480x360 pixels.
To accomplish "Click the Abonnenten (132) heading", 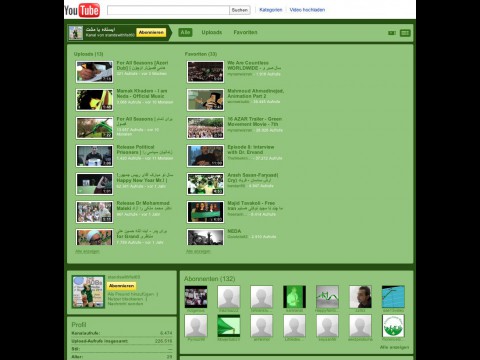I will click(x=210, y=279).
